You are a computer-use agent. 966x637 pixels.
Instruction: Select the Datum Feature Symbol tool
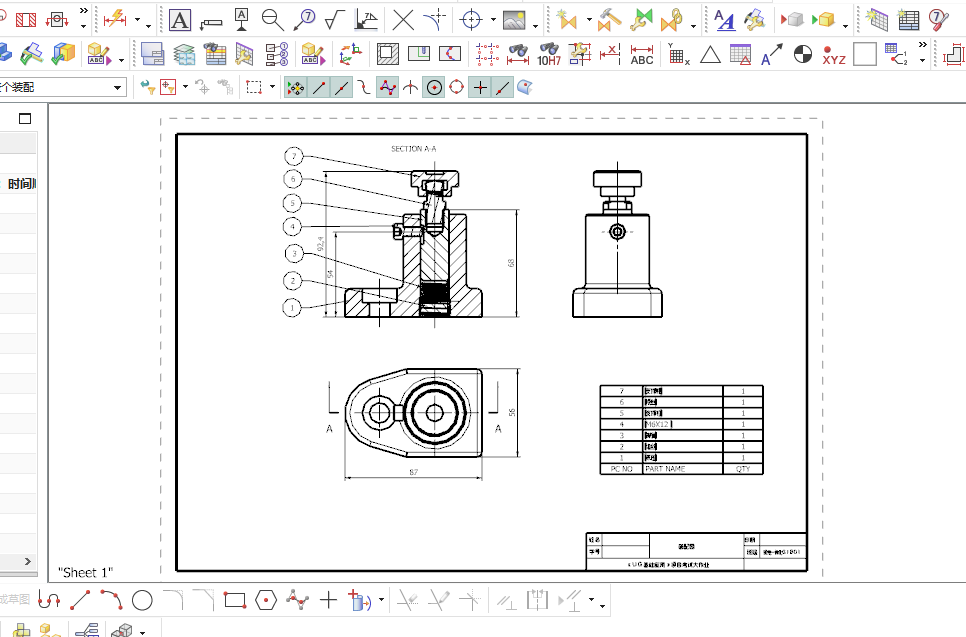242,20
